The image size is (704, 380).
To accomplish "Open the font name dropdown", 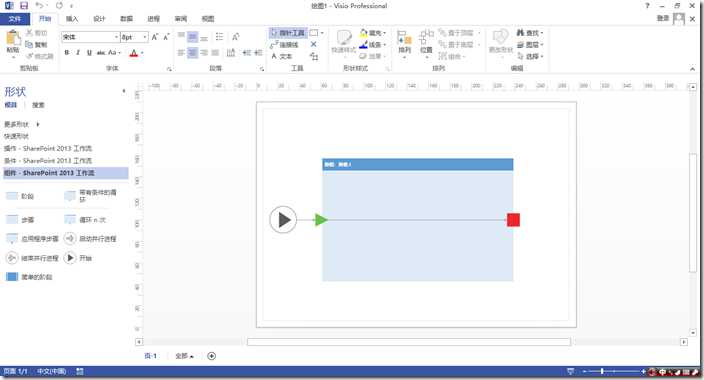I will click(117, 37).
